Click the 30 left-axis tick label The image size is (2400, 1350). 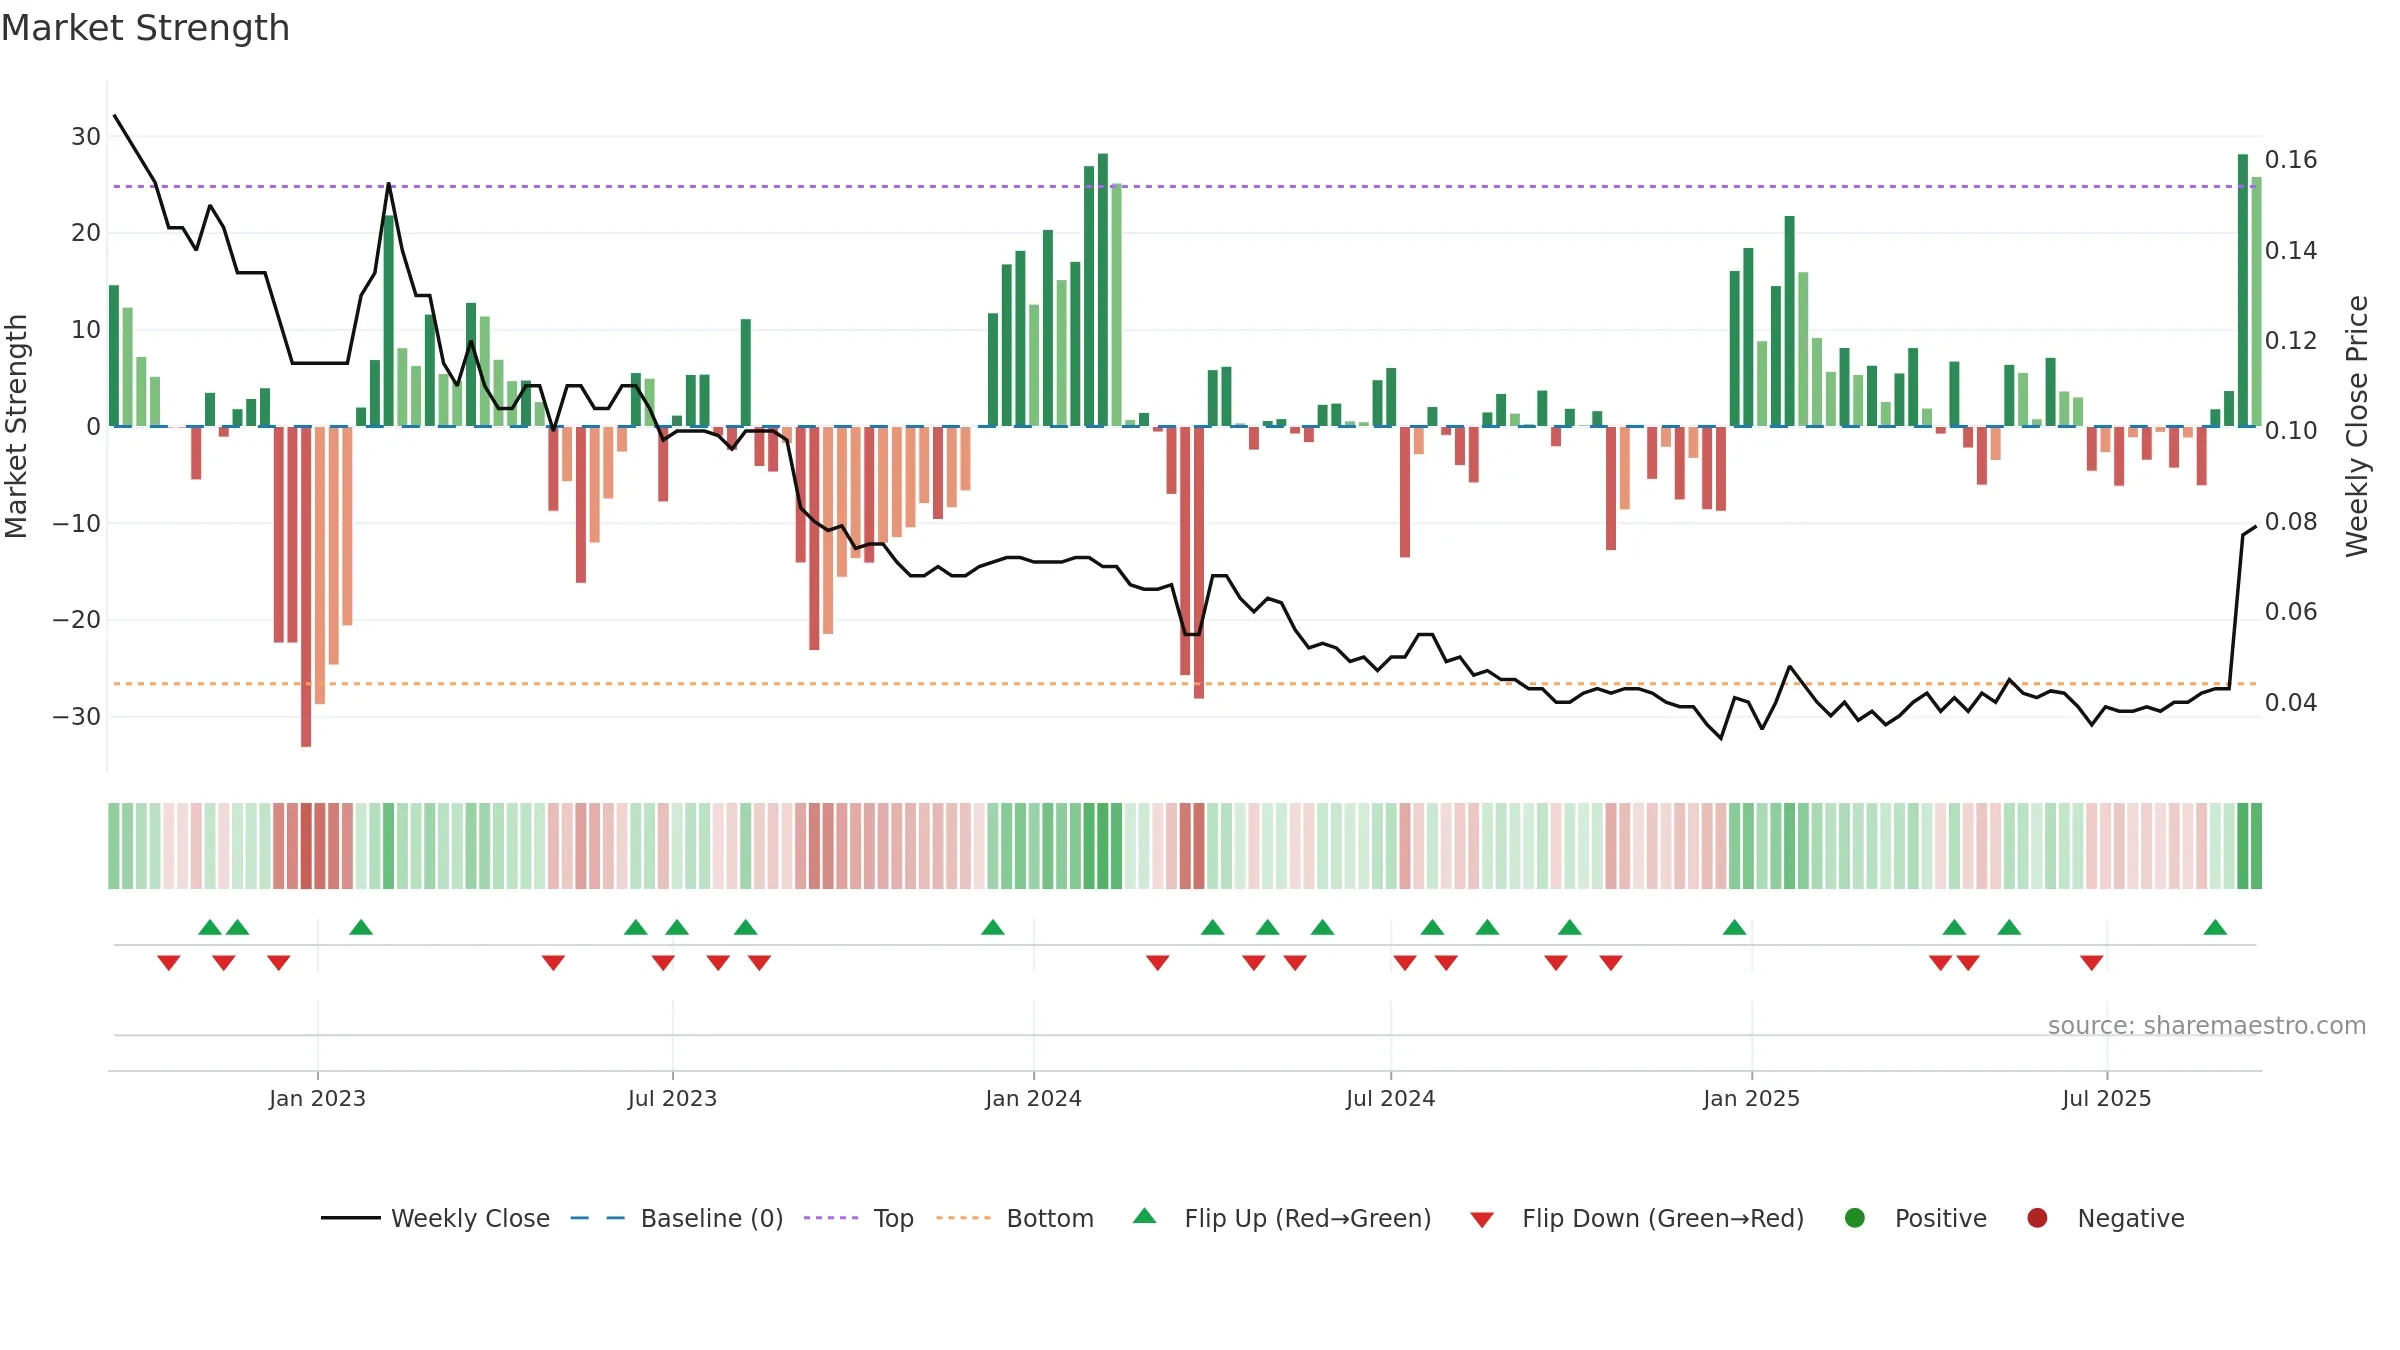[x=86, y=137]
